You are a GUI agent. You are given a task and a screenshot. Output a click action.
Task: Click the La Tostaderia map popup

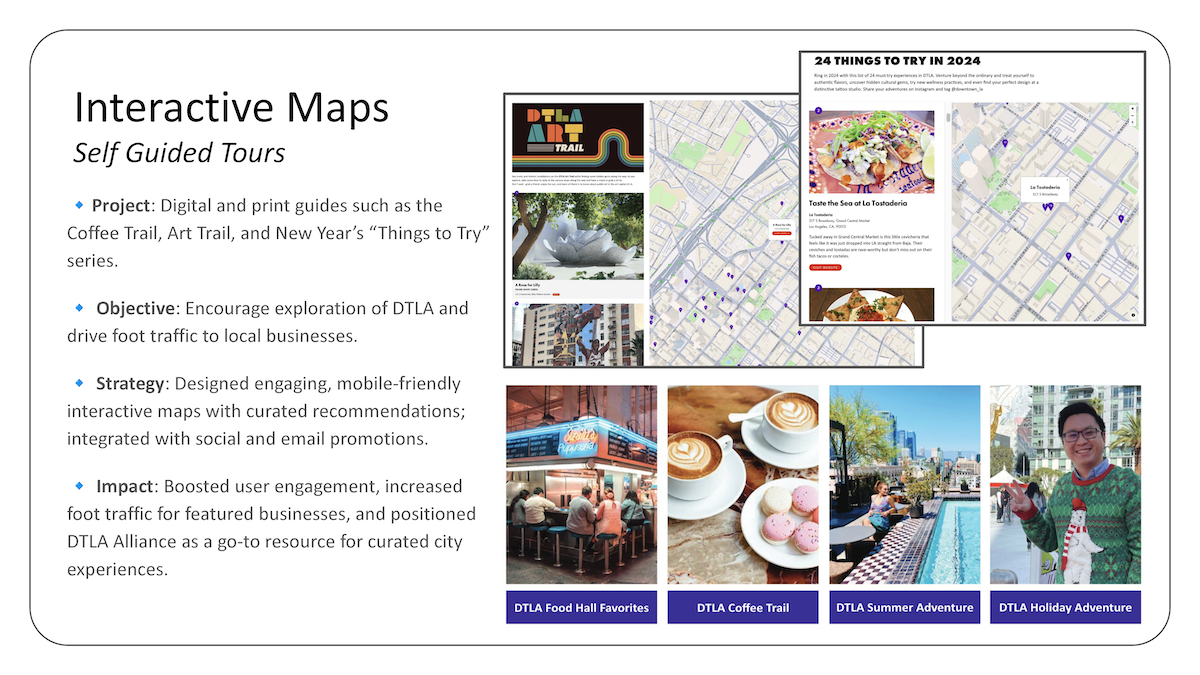pos(1044,188)
